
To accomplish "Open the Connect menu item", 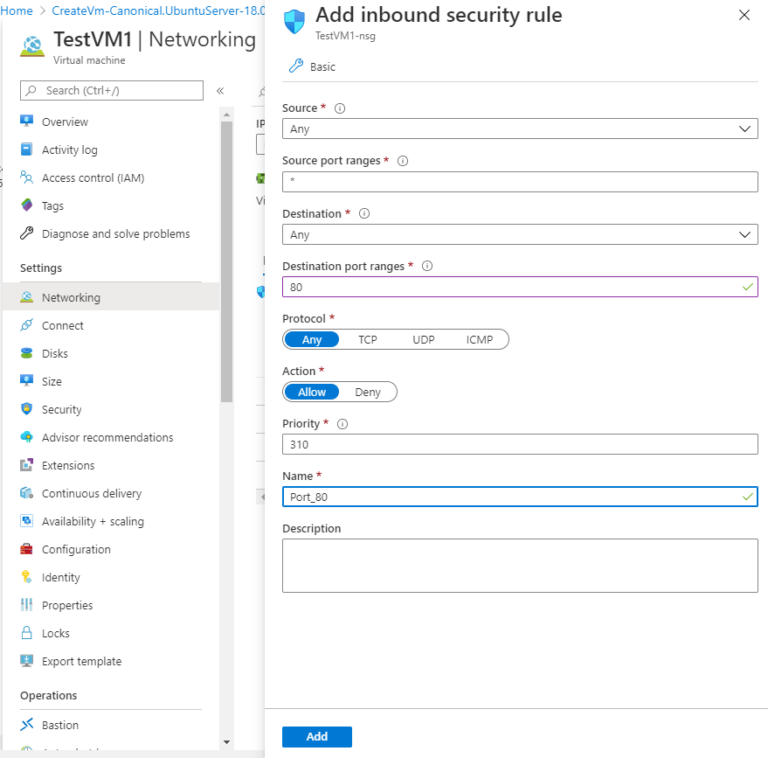I will [111, 325].
